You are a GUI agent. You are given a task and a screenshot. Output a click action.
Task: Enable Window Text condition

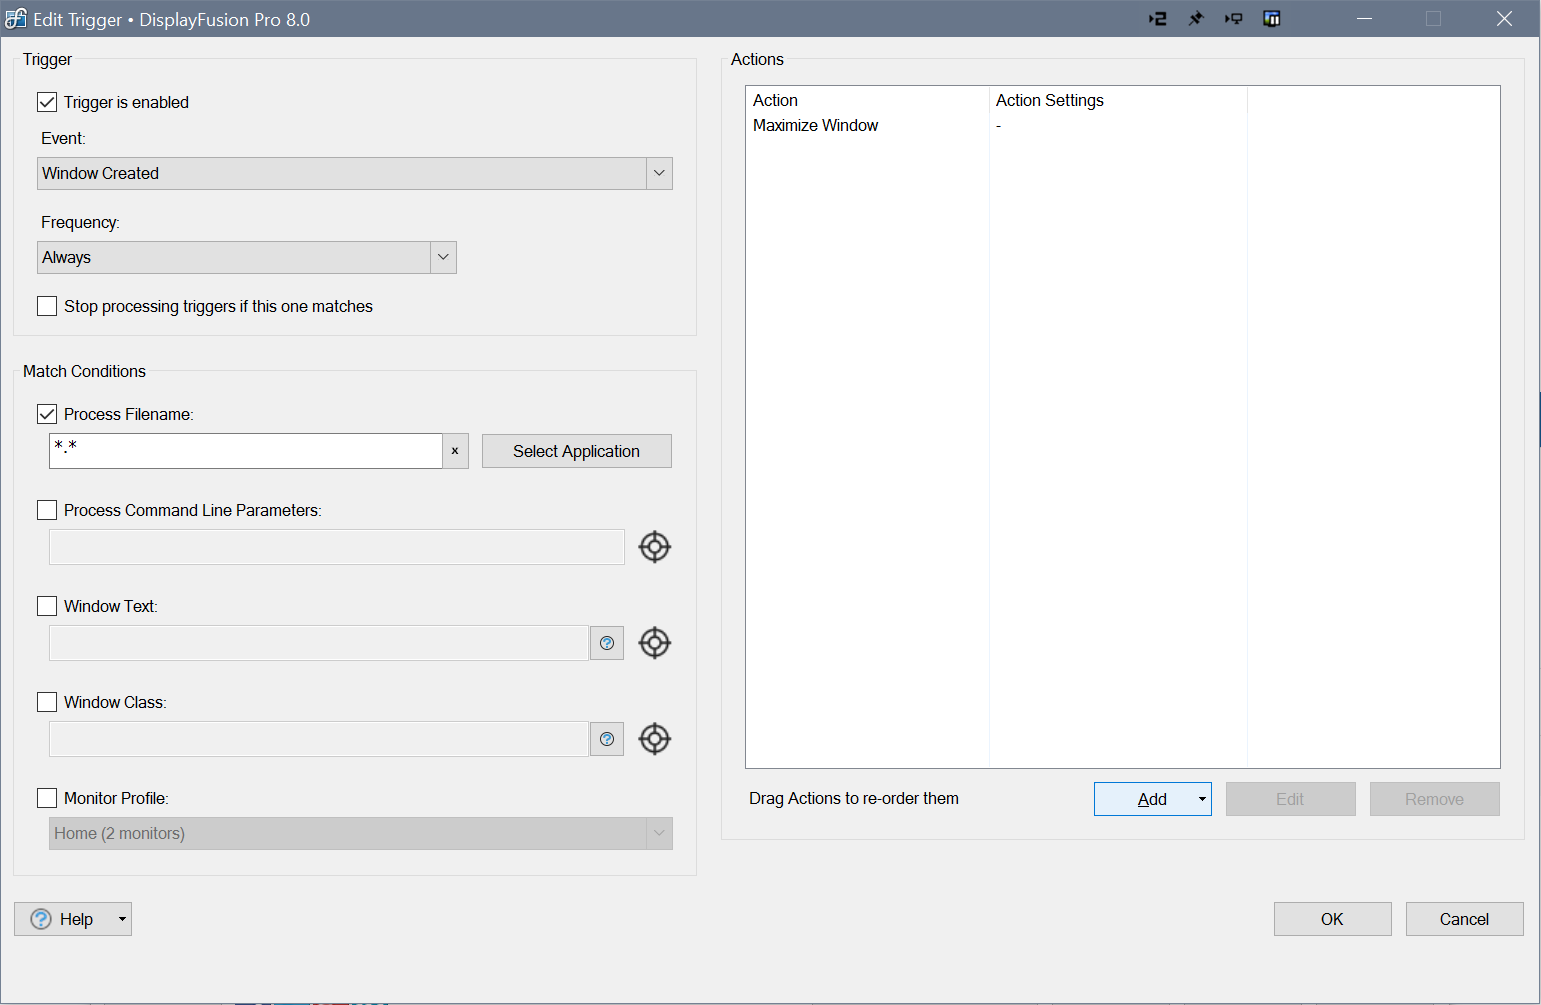click(47, 606)
